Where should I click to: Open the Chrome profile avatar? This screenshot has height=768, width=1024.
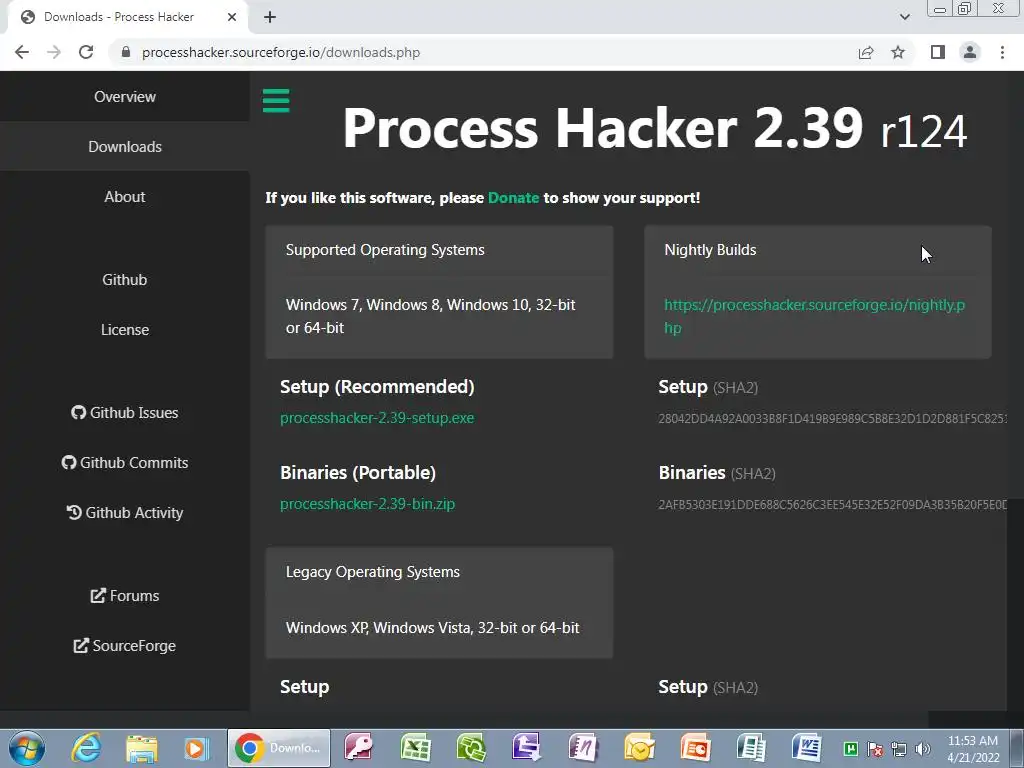970,52
